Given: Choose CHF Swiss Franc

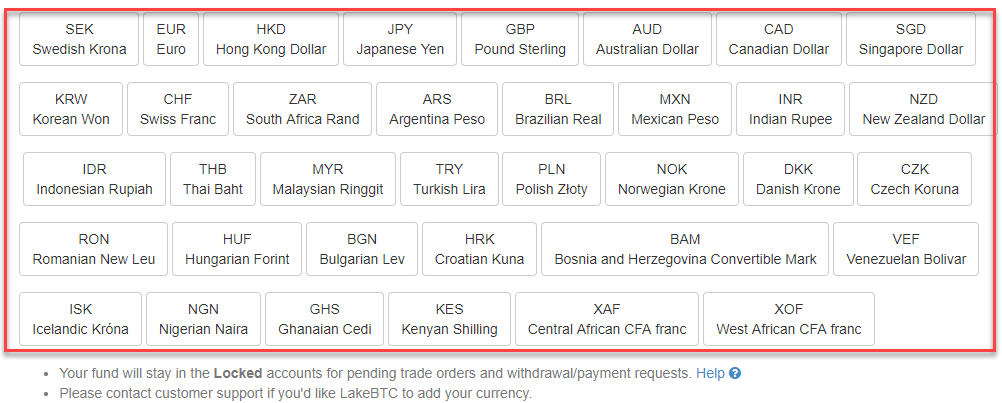Looking at the screenshot, I should click(x=178, y=109).
